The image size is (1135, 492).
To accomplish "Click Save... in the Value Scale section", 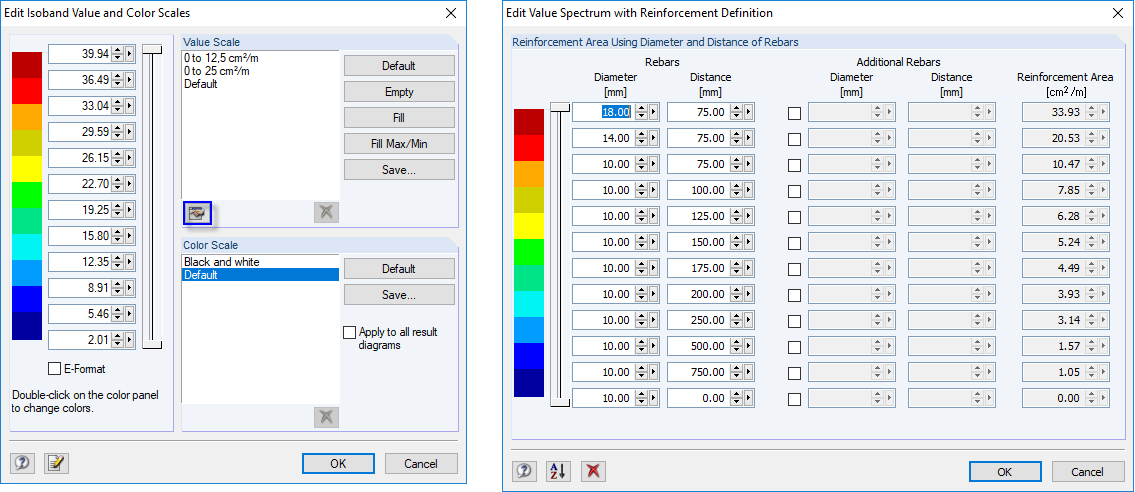I will click(399, 170).
